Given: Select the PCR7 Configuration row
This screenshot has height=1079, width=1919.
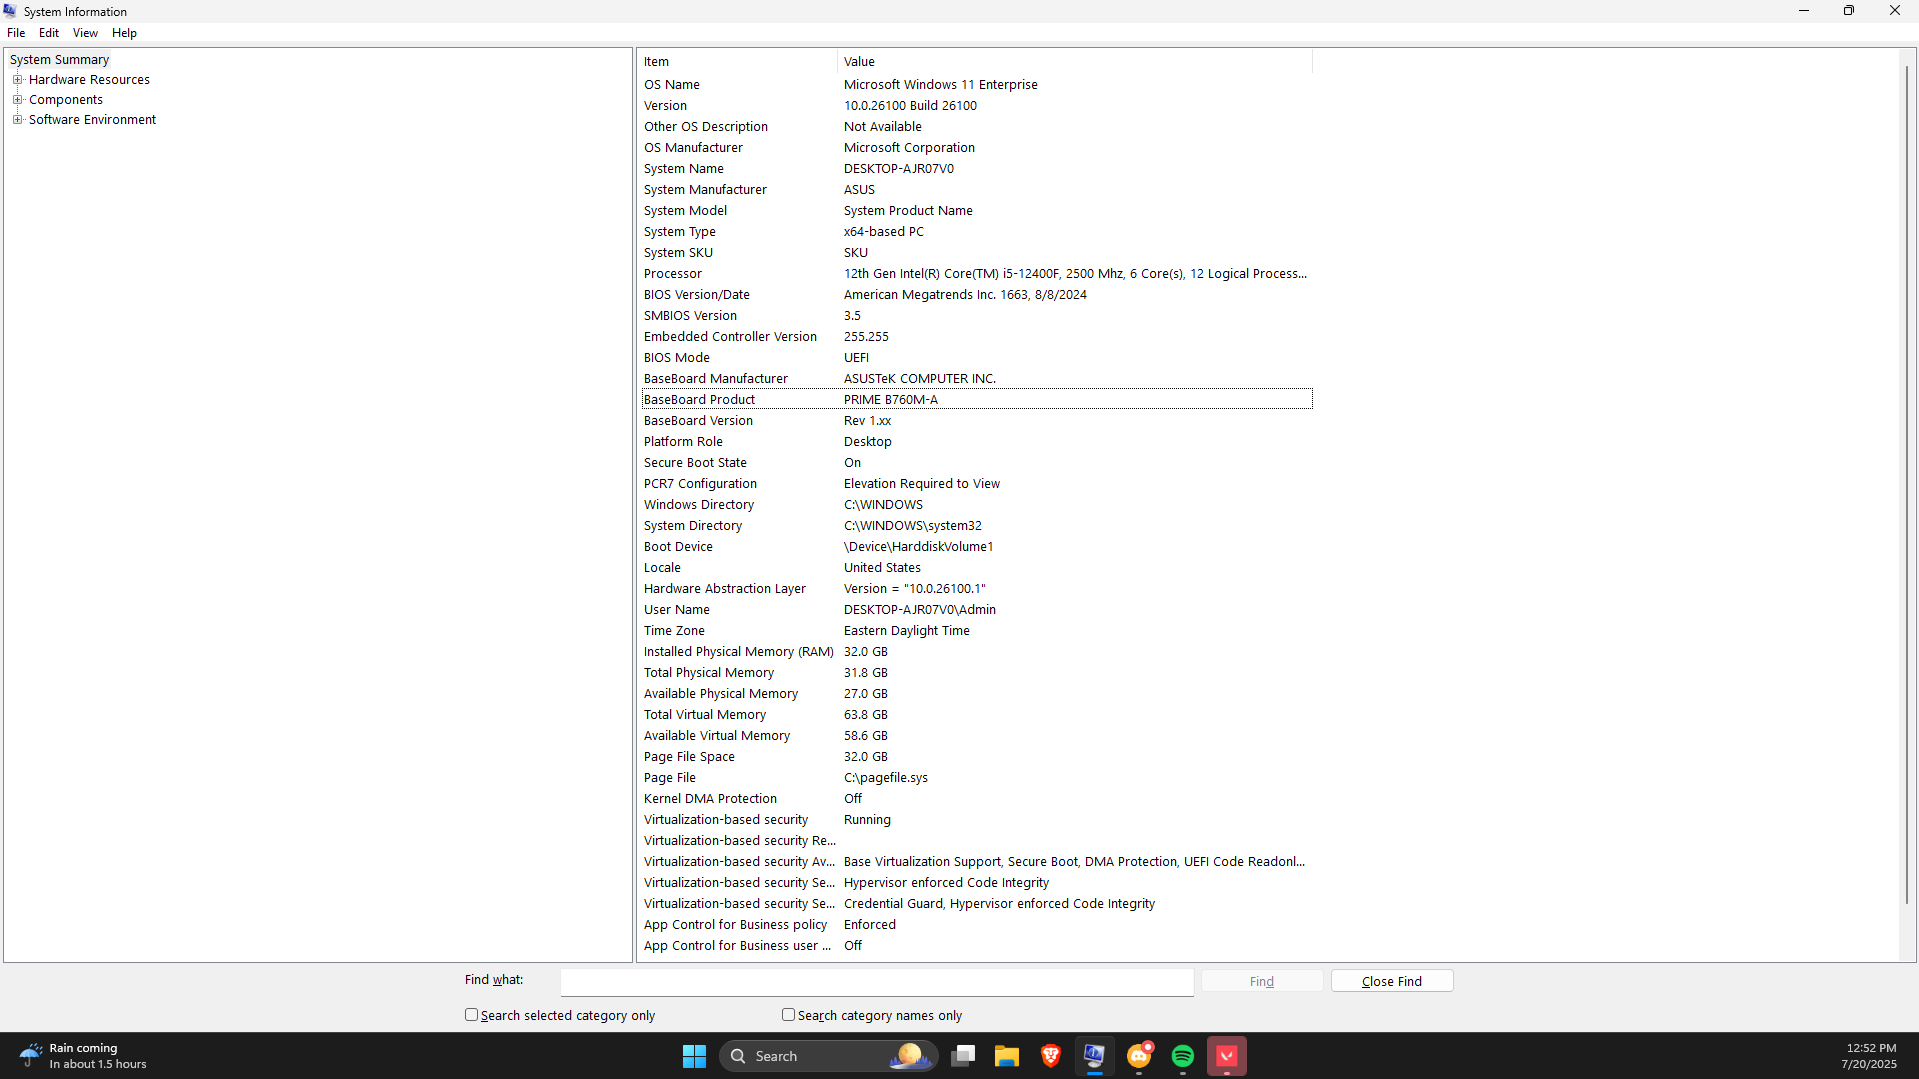Looking at the screenshot, I should pos(976,484).
